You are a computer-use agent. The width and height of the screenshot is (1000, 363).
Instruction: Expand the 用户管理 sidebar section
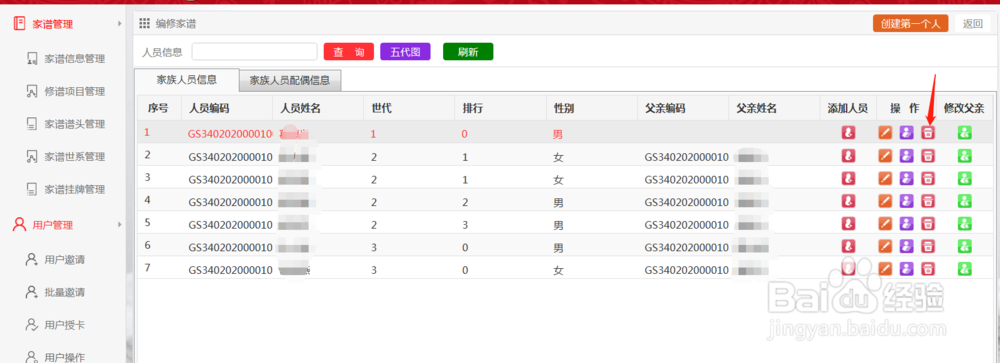pos(120,225)
